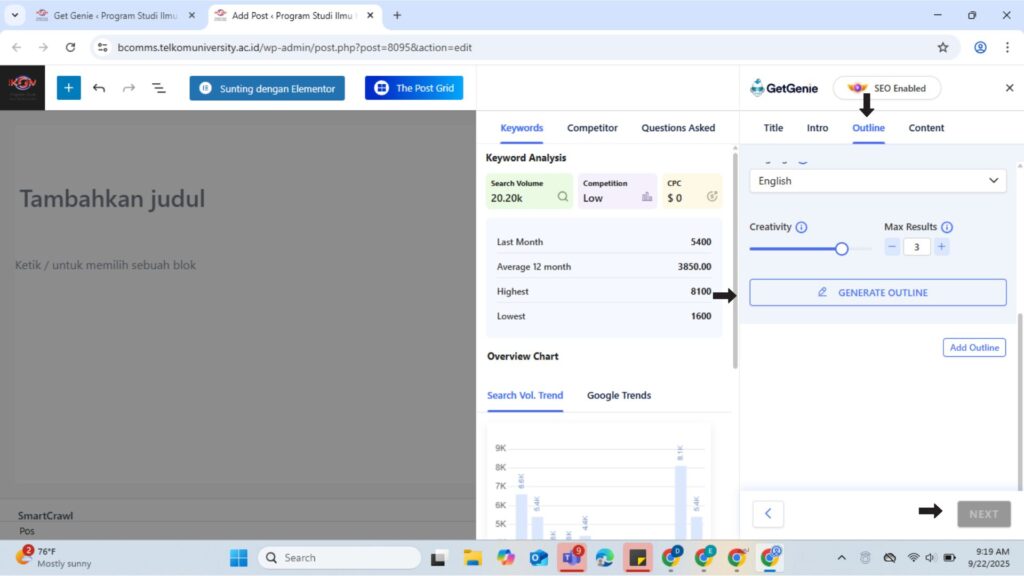Screen dimensions: 1024x576
Task: Open the weather widget on taskbar
Action: (54, 557)
